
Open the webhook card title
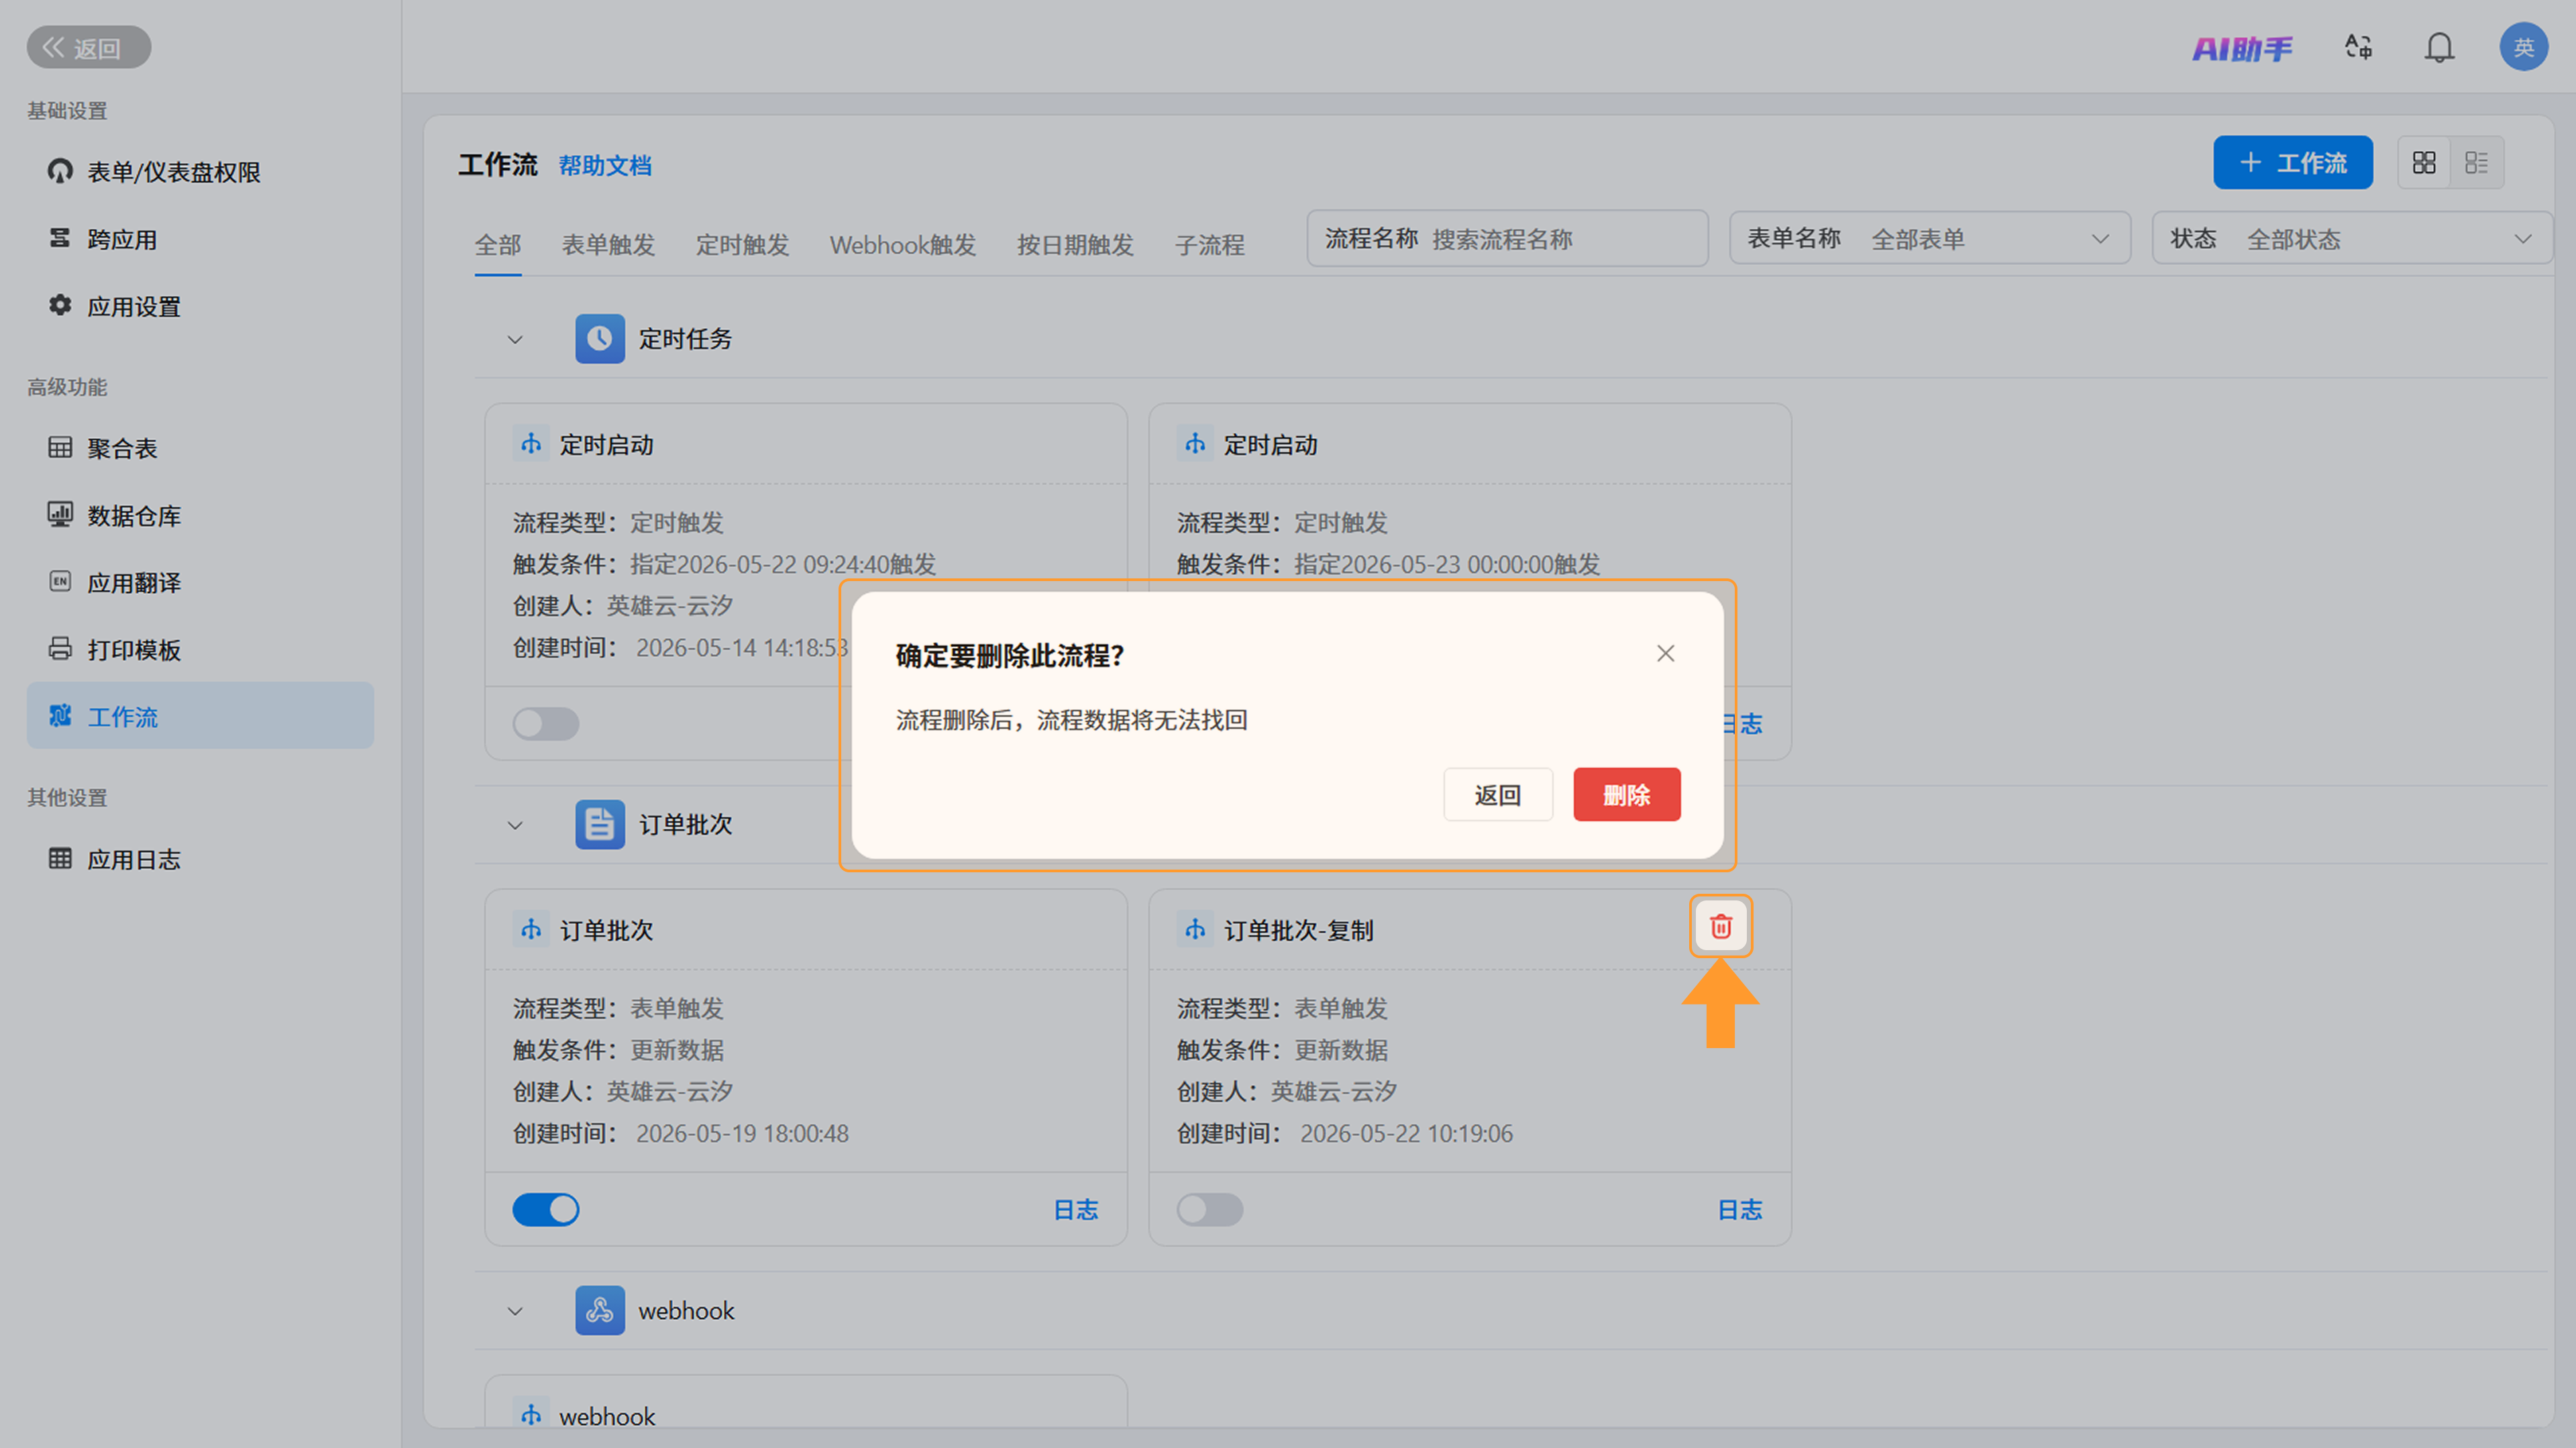tap(607, 1416)
